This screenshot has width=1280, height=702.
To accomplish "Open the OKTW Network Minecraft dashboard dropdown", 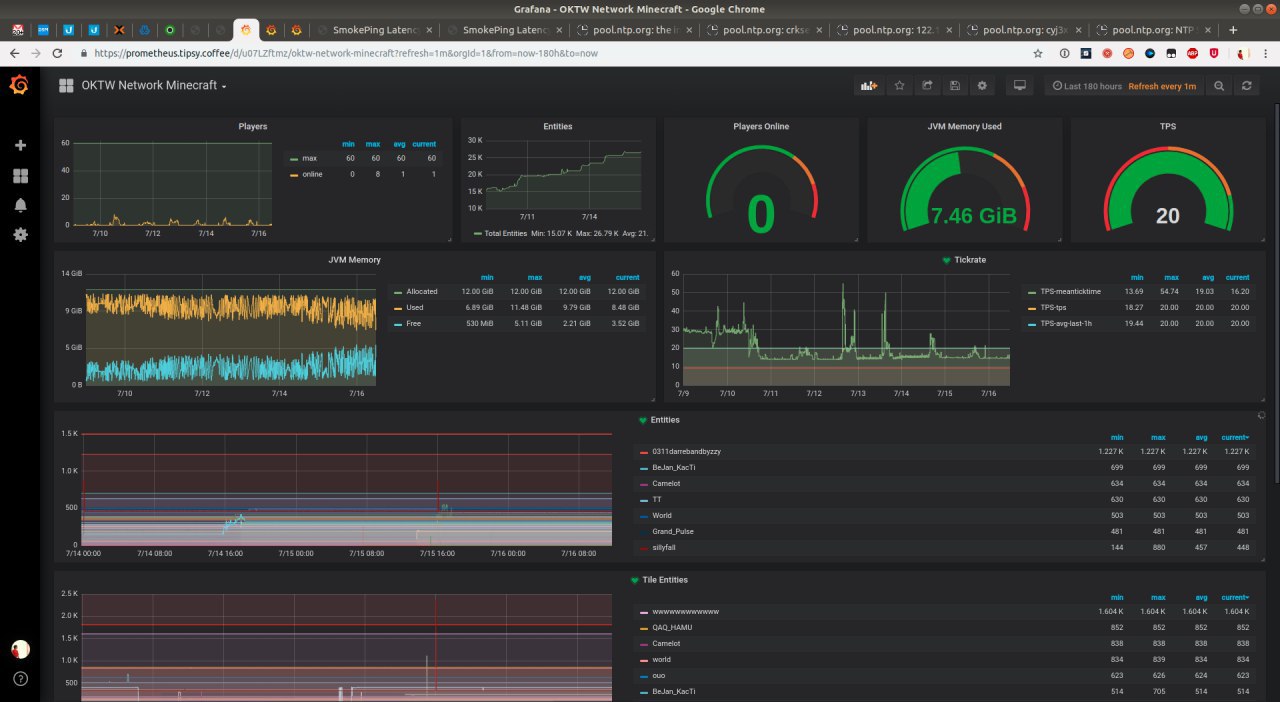I will 153,86.
